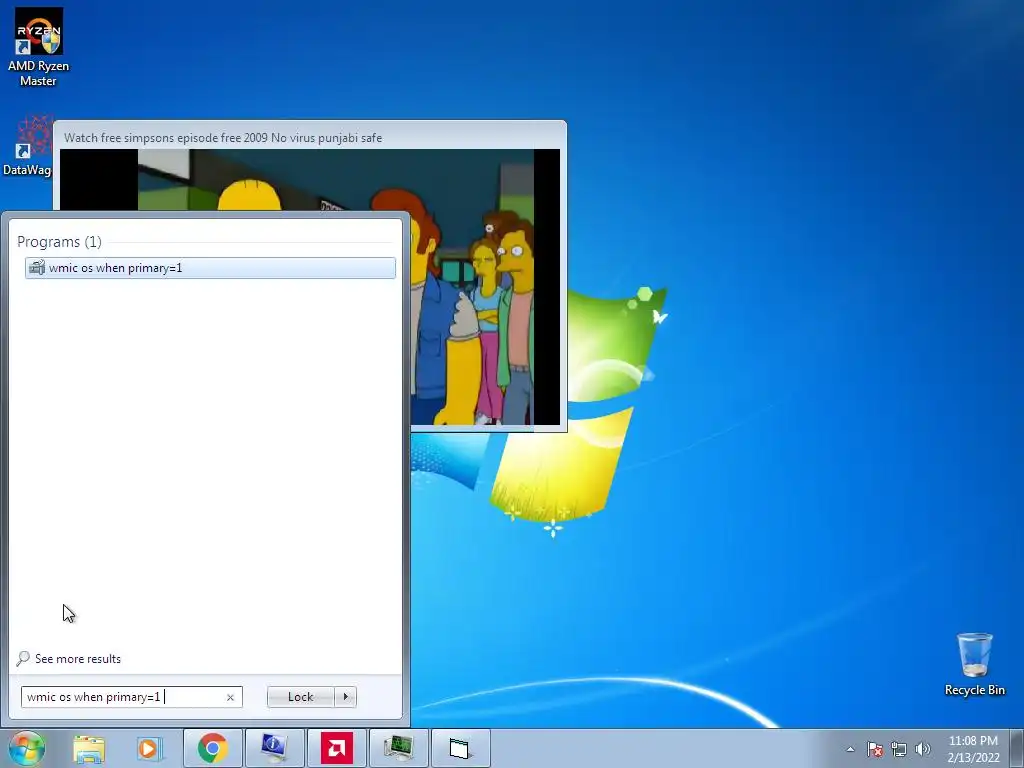The height and width of the screenshot is (768, 1024).
Task: Open the DataWag desktop shortcut
Action: (x=27, y=147)
